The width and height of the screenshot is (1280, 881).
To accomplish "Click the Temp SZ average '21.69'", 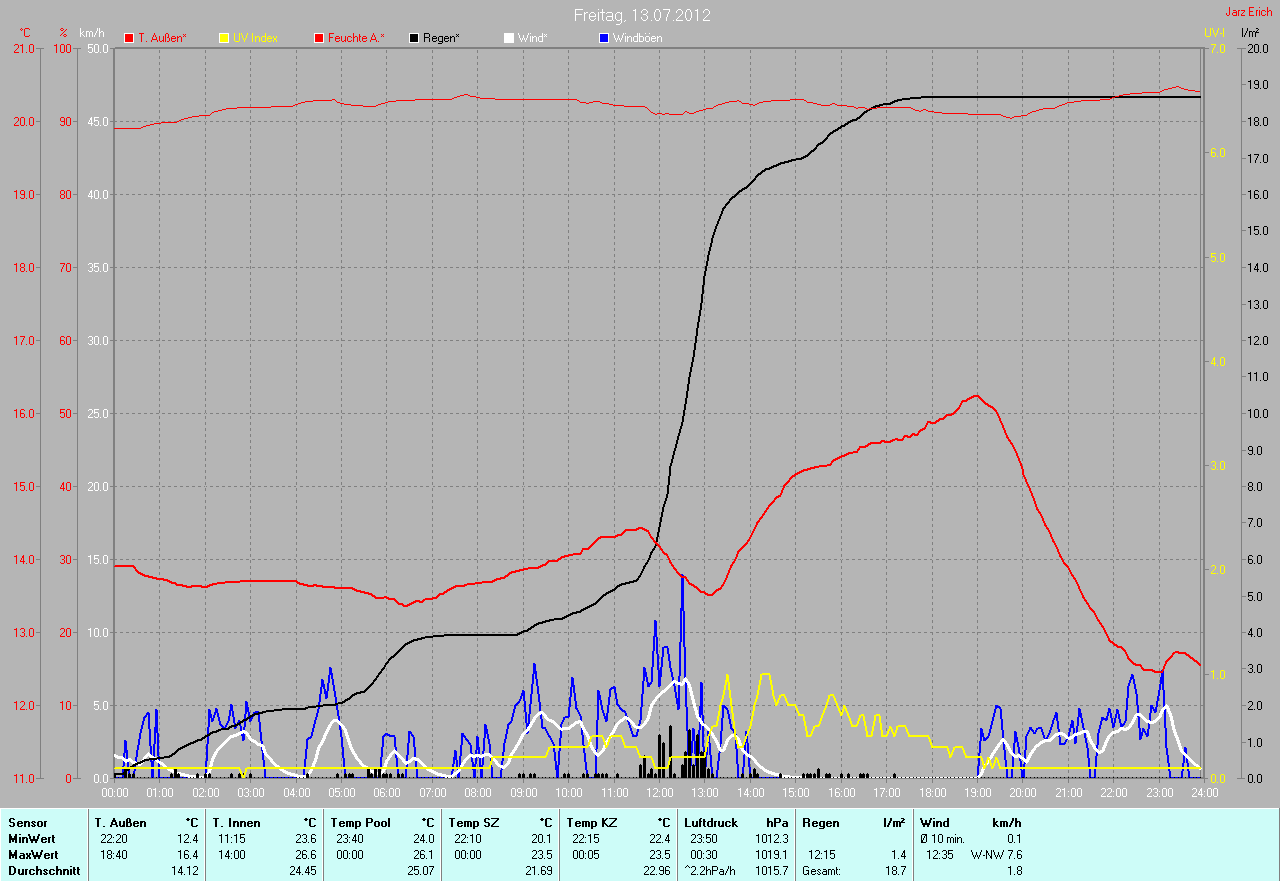I will coord(538,871).
